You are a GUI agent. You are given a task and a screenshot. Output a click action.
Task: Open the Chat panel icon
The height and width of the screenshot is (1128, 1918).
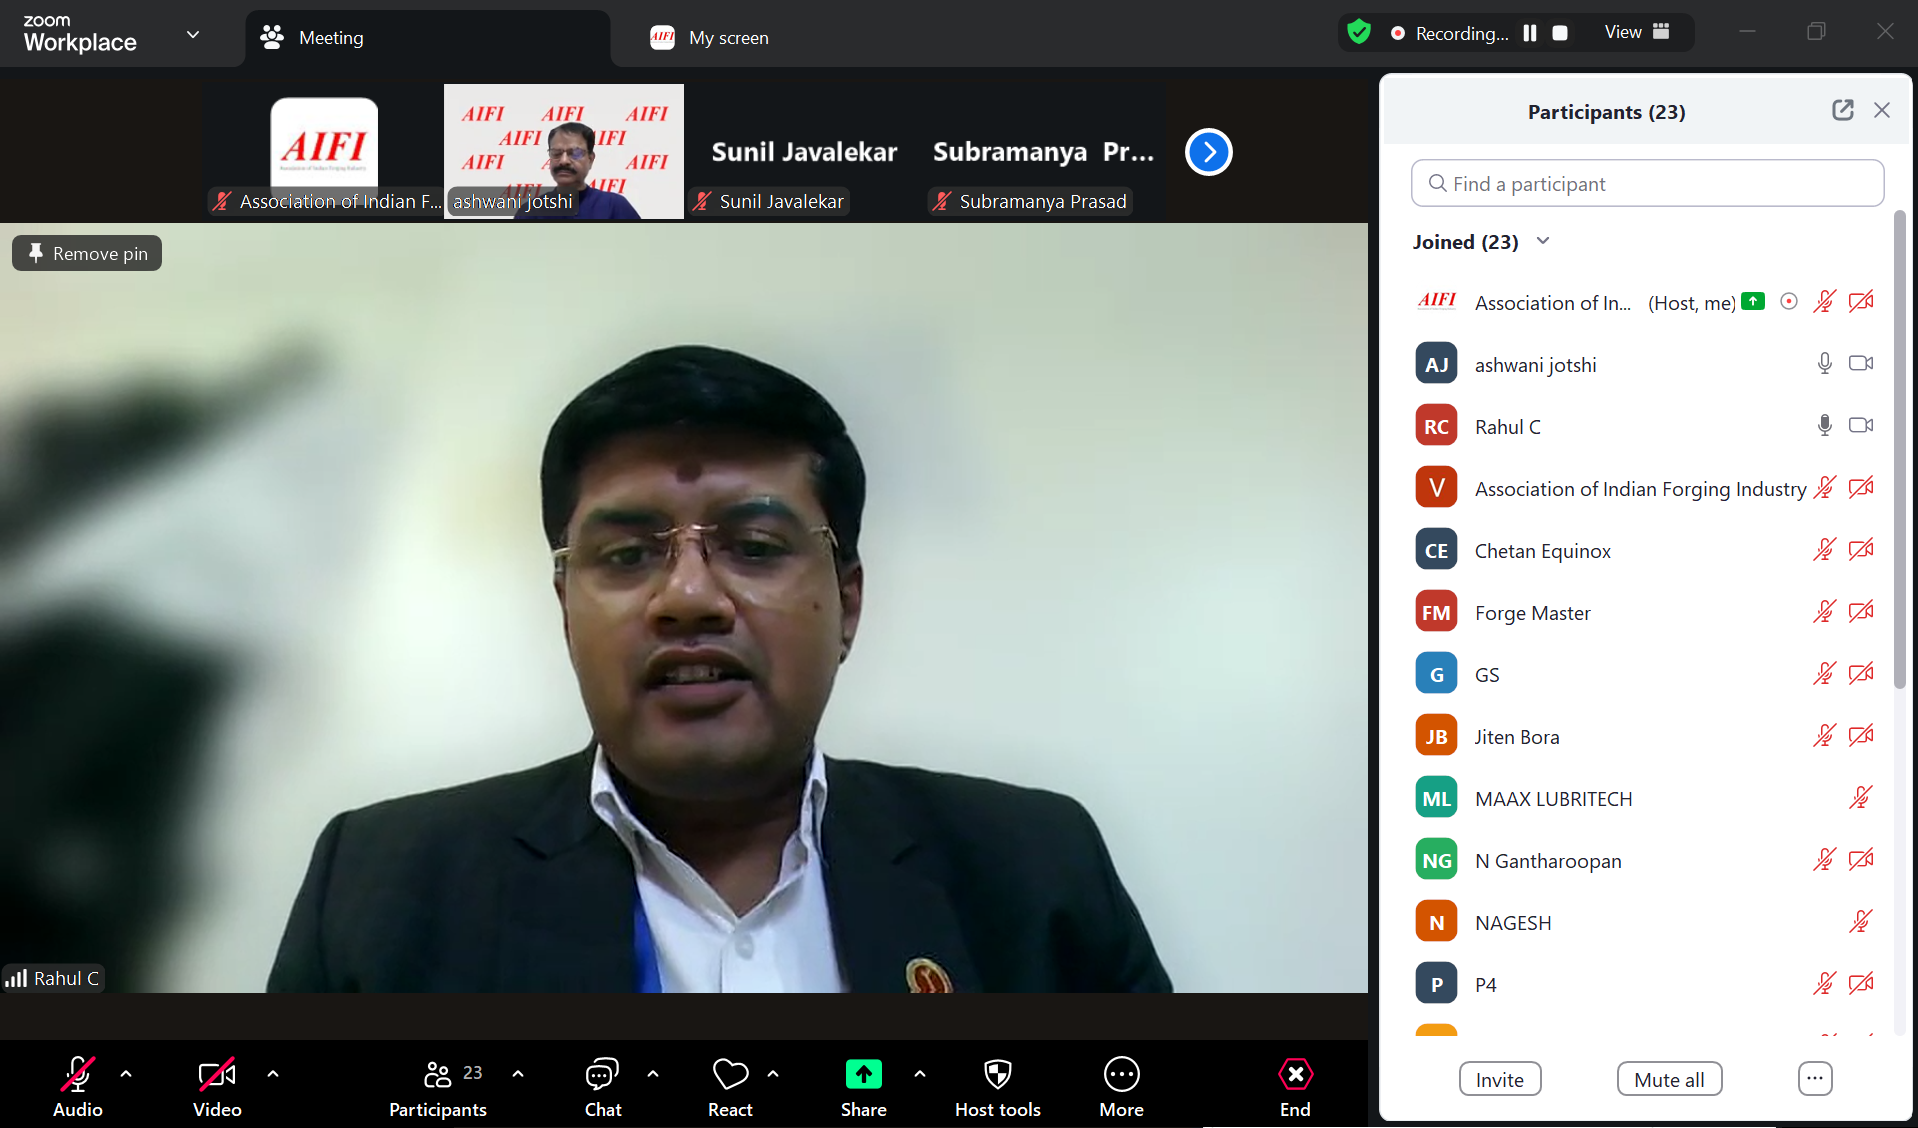[602, 1076]
